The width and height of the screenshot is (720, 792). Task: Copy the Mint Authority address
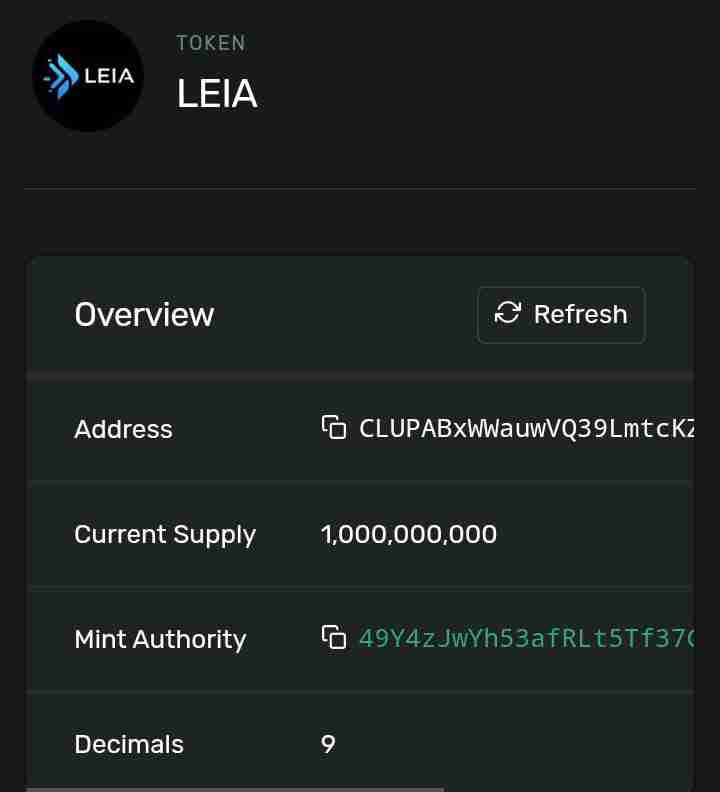click(333, 638)
